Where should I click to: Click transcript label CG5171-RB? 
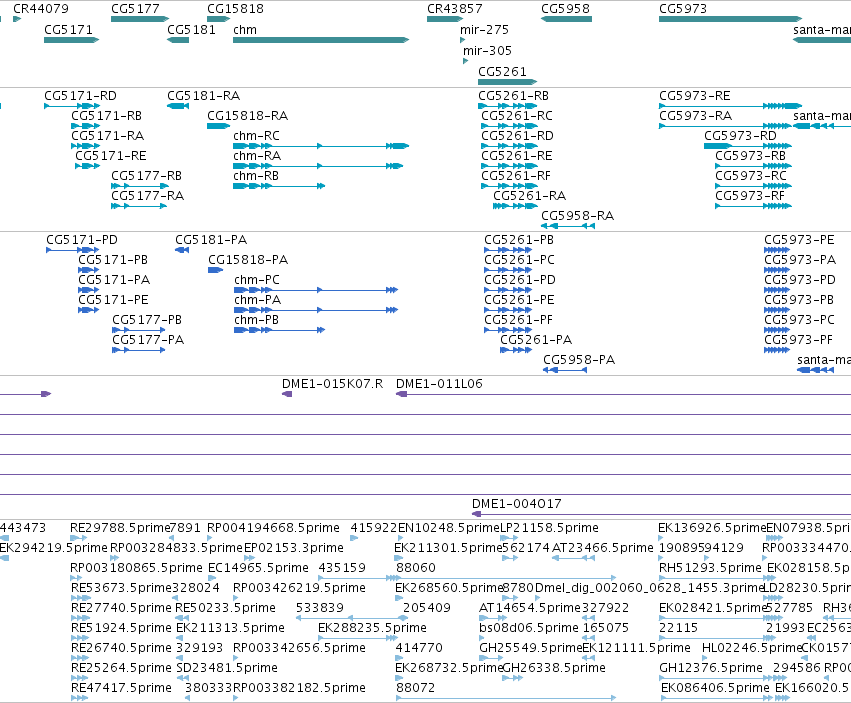point(106,116)
